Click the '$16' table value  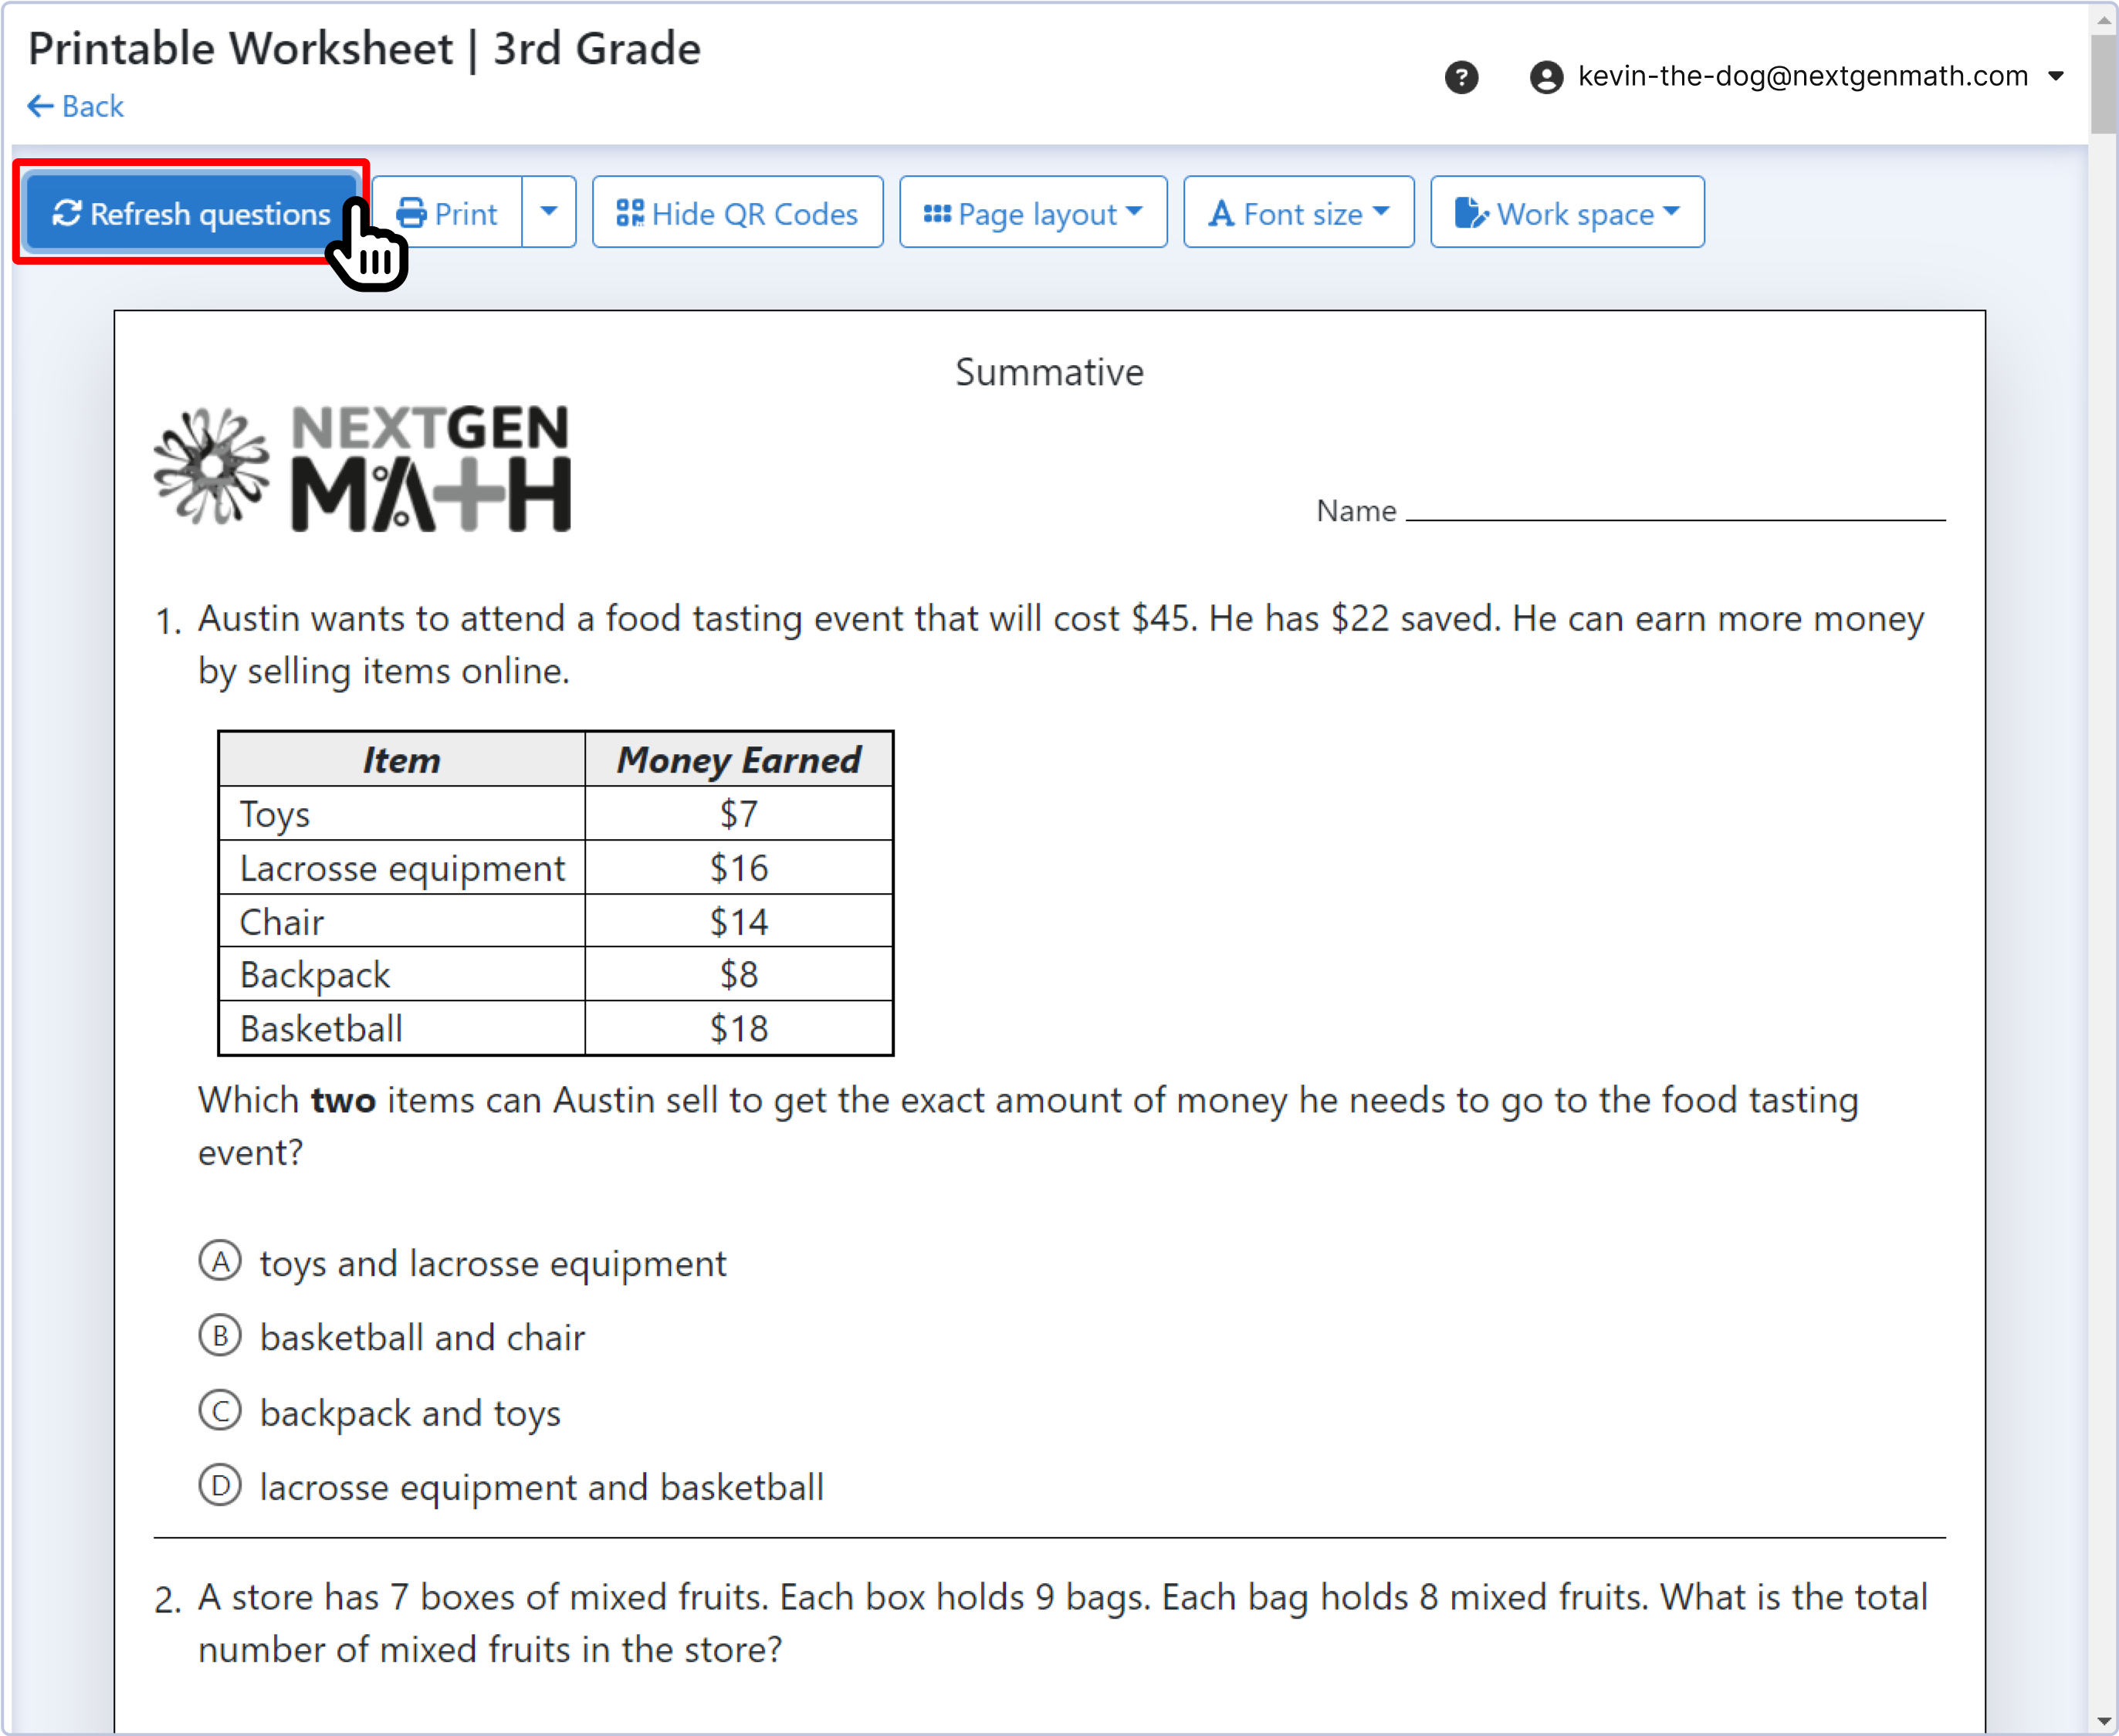[x=739, y=868]
